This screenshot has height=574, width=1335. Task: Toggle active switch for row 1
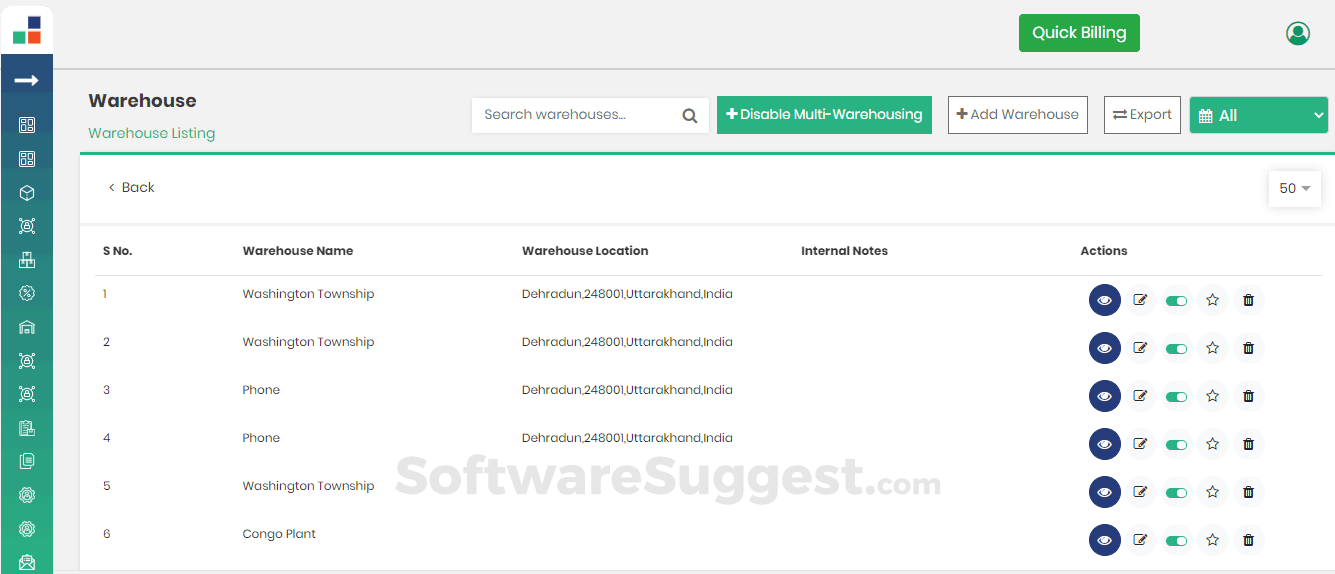[1176, 300]
